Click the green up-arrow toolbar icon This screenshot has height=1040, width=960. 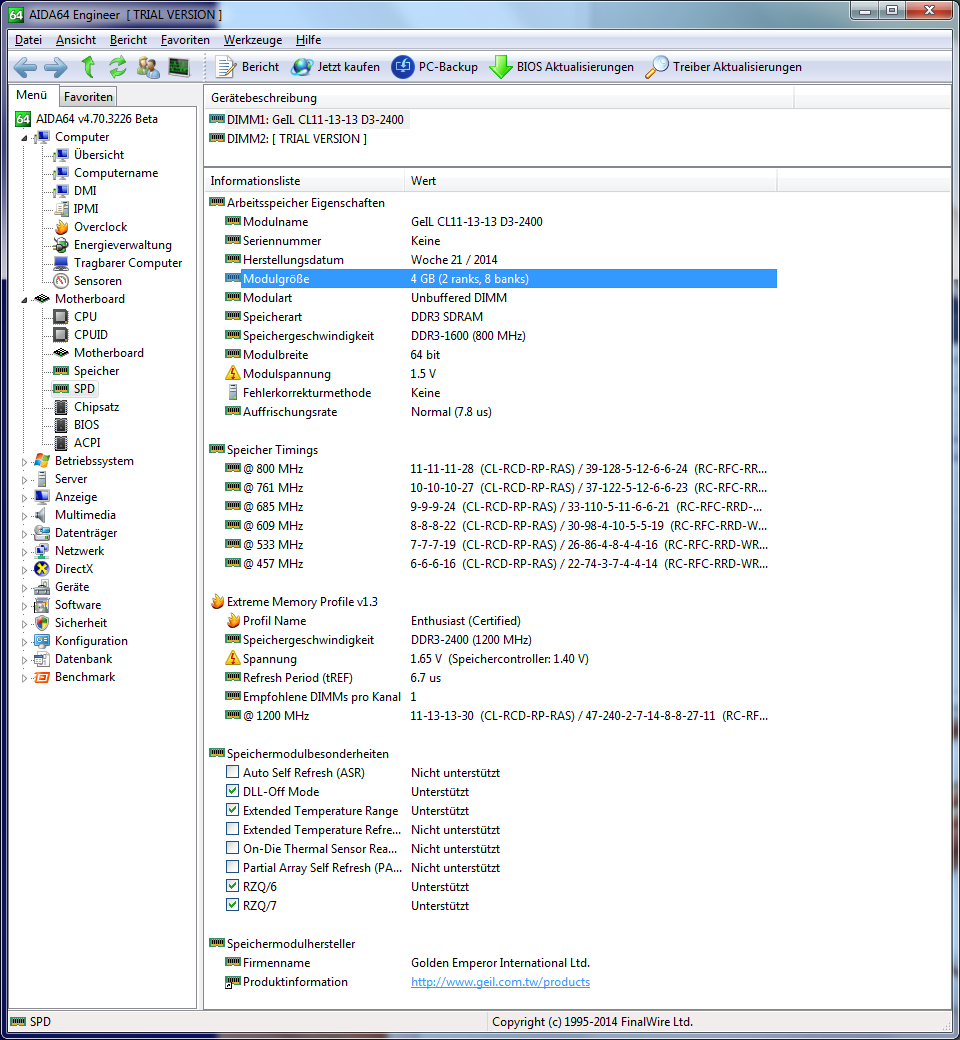pos(88,67)
